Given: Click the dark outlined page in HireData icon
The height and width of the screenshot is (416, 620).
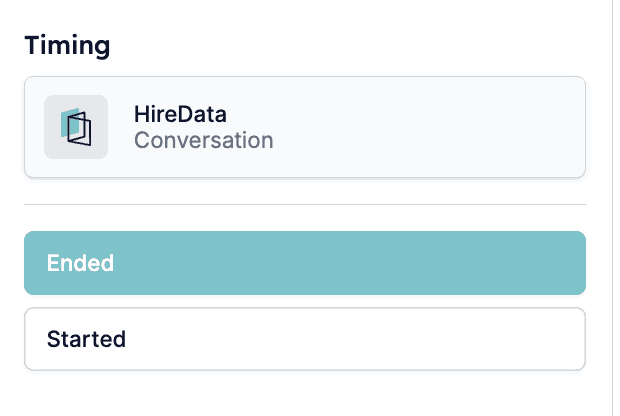Looking at the screenshot, I should click(x=80, y=129).
